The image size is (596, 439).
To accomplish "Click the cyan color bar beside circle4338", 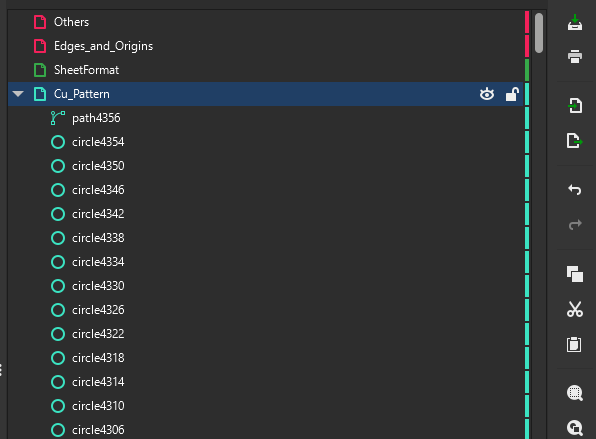I will tap(527, 238).
